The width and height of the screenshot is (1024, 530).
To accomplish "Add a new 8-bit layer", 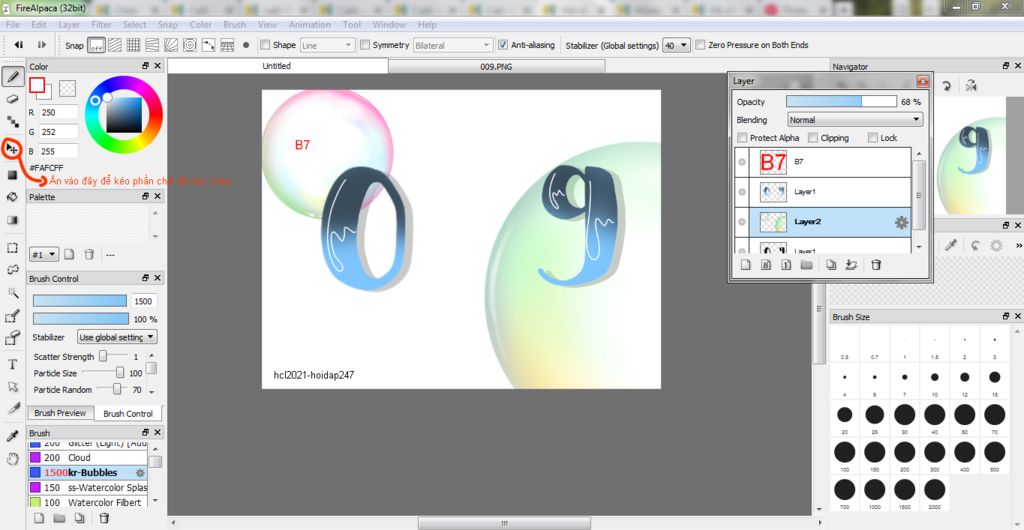I will click(x=767, y=264).
